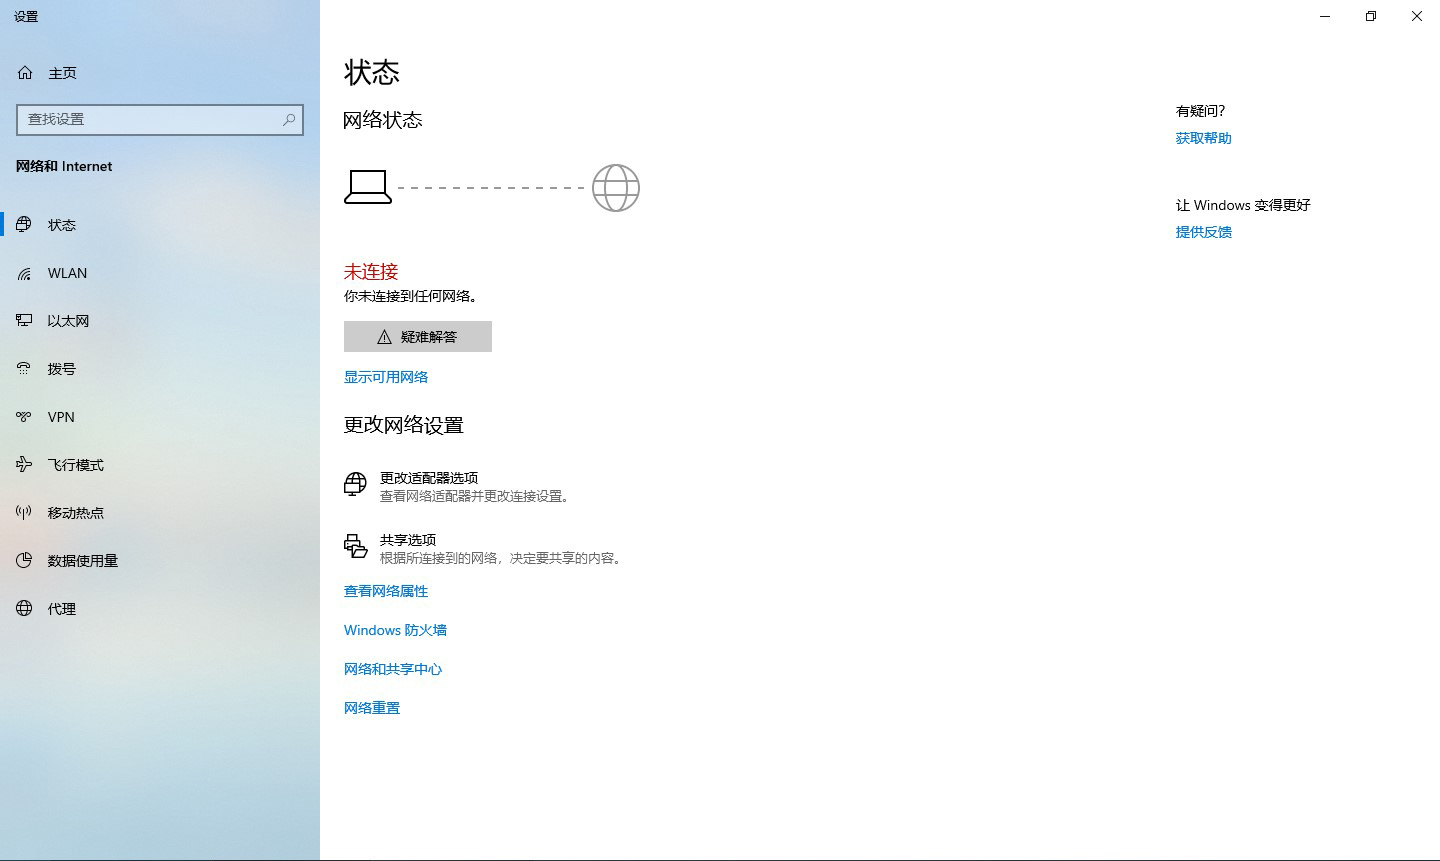Open 数据使用量 (Data usage) settings
The height and width of the screenshot is (861, 1440).
24,560
